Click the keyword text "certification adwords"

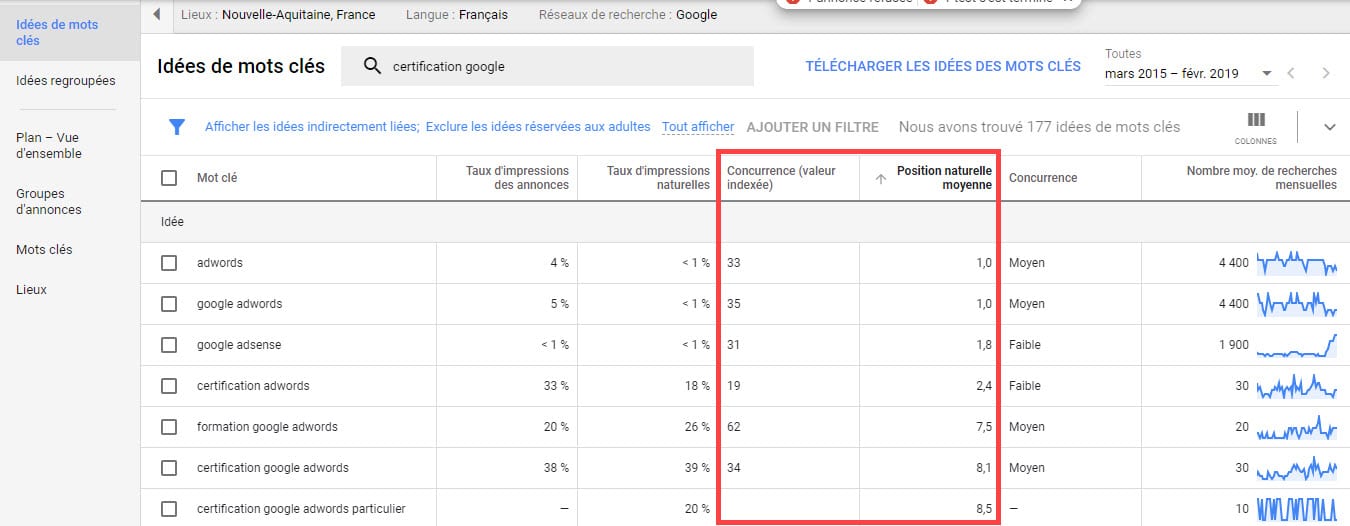click(x=253, y=386)
